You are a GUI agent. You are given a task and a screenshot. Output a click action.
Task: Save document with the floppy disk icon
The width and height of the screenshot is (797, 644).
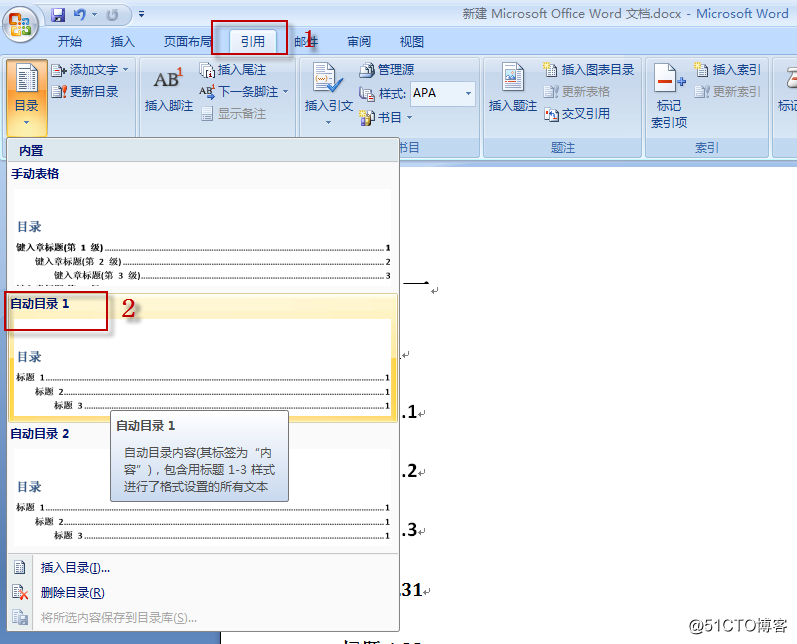click(58, 15)
